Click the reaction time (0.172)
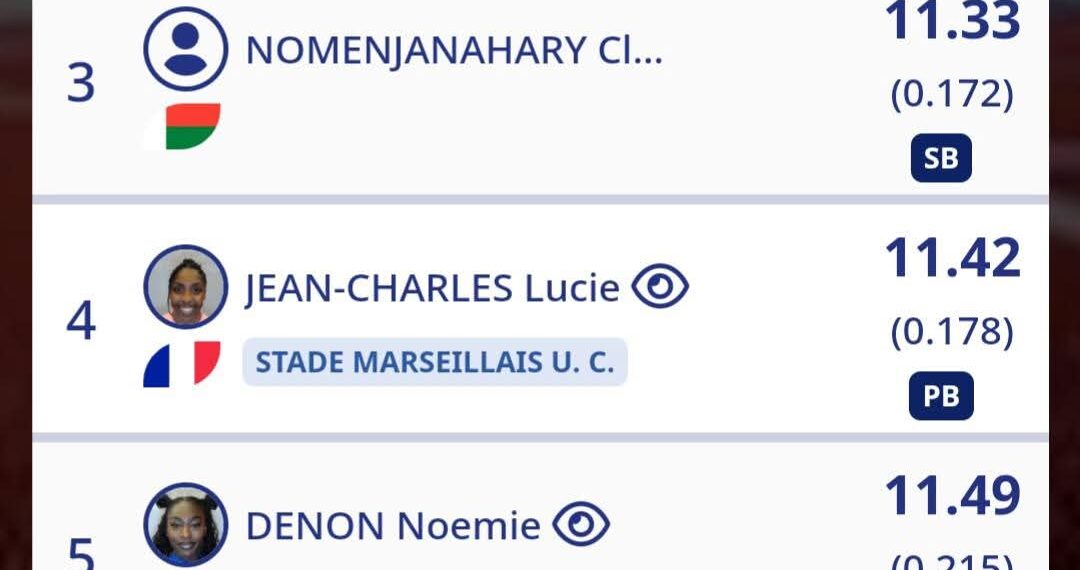This screenshot has height=570, width=1080. (x=952, y=95)
